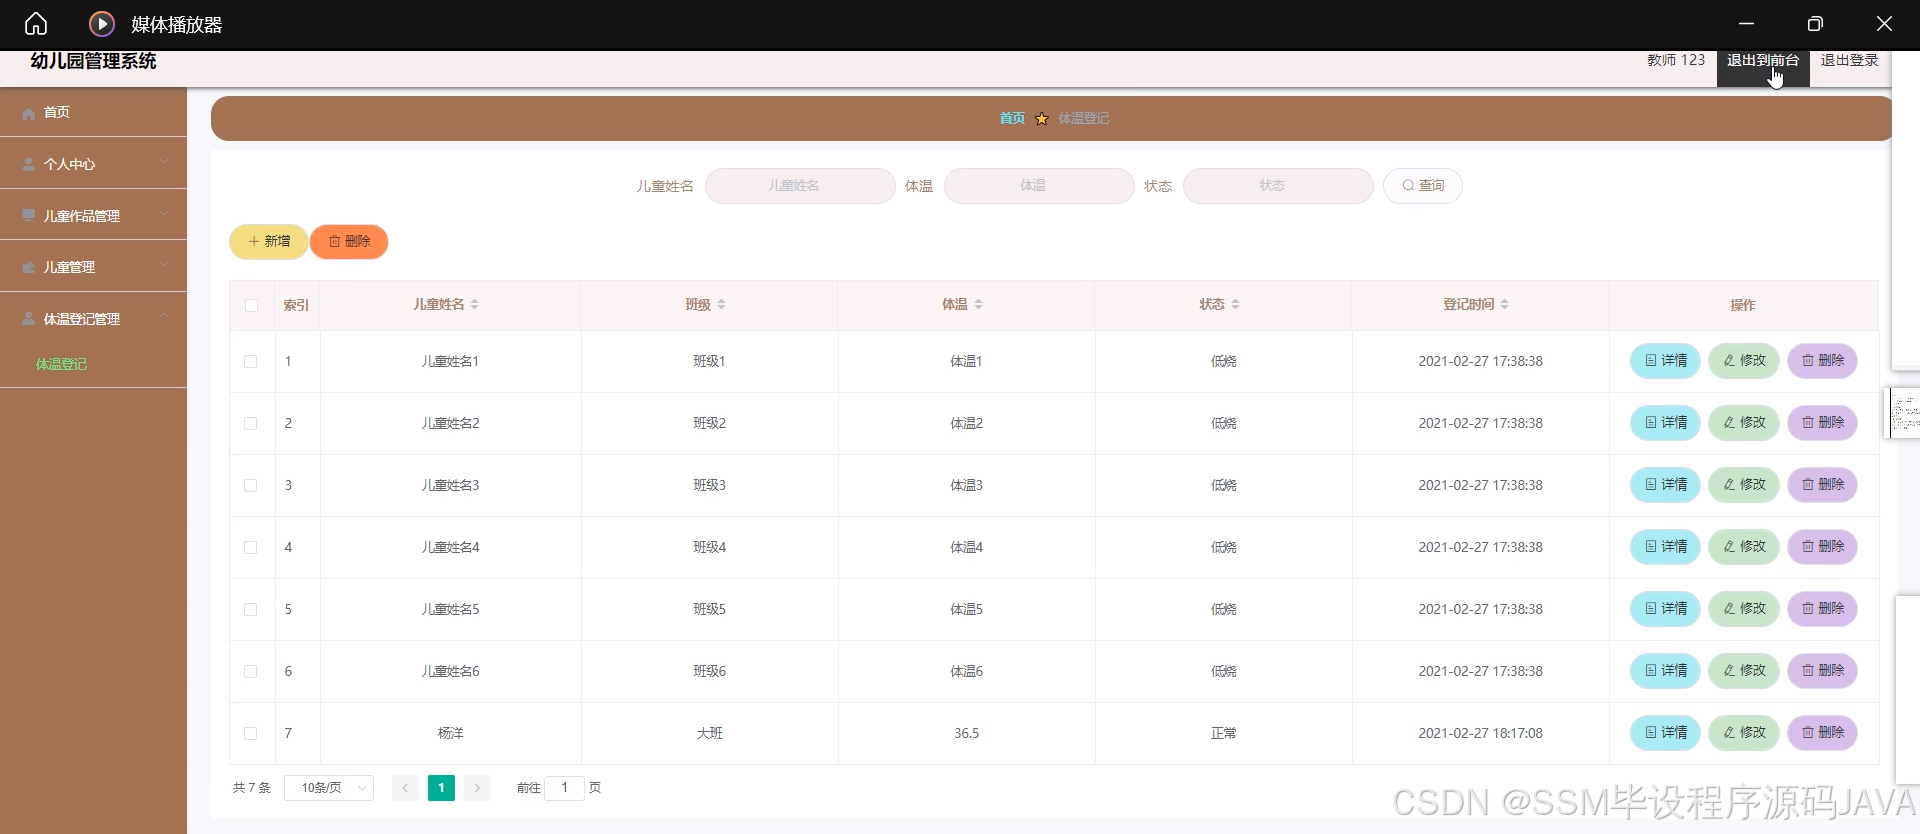Click the 大班 class cell
This screenshot has height=834, width=1920.
pos(709,733)
